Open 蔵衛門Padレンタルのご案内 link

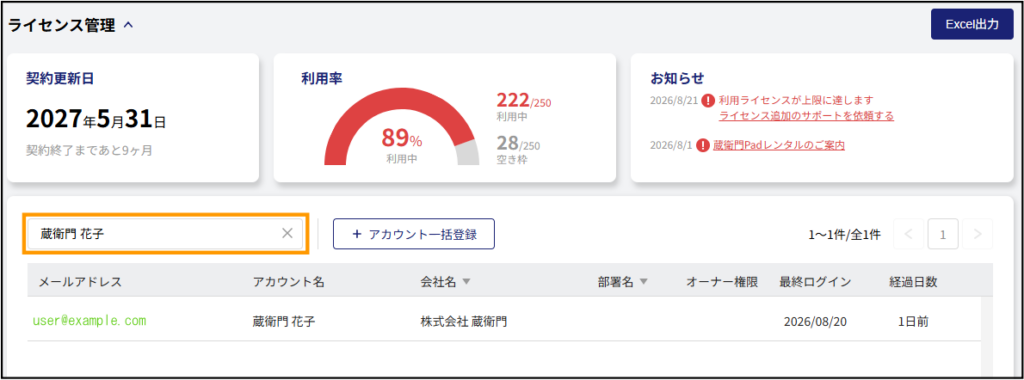[779, 145]
